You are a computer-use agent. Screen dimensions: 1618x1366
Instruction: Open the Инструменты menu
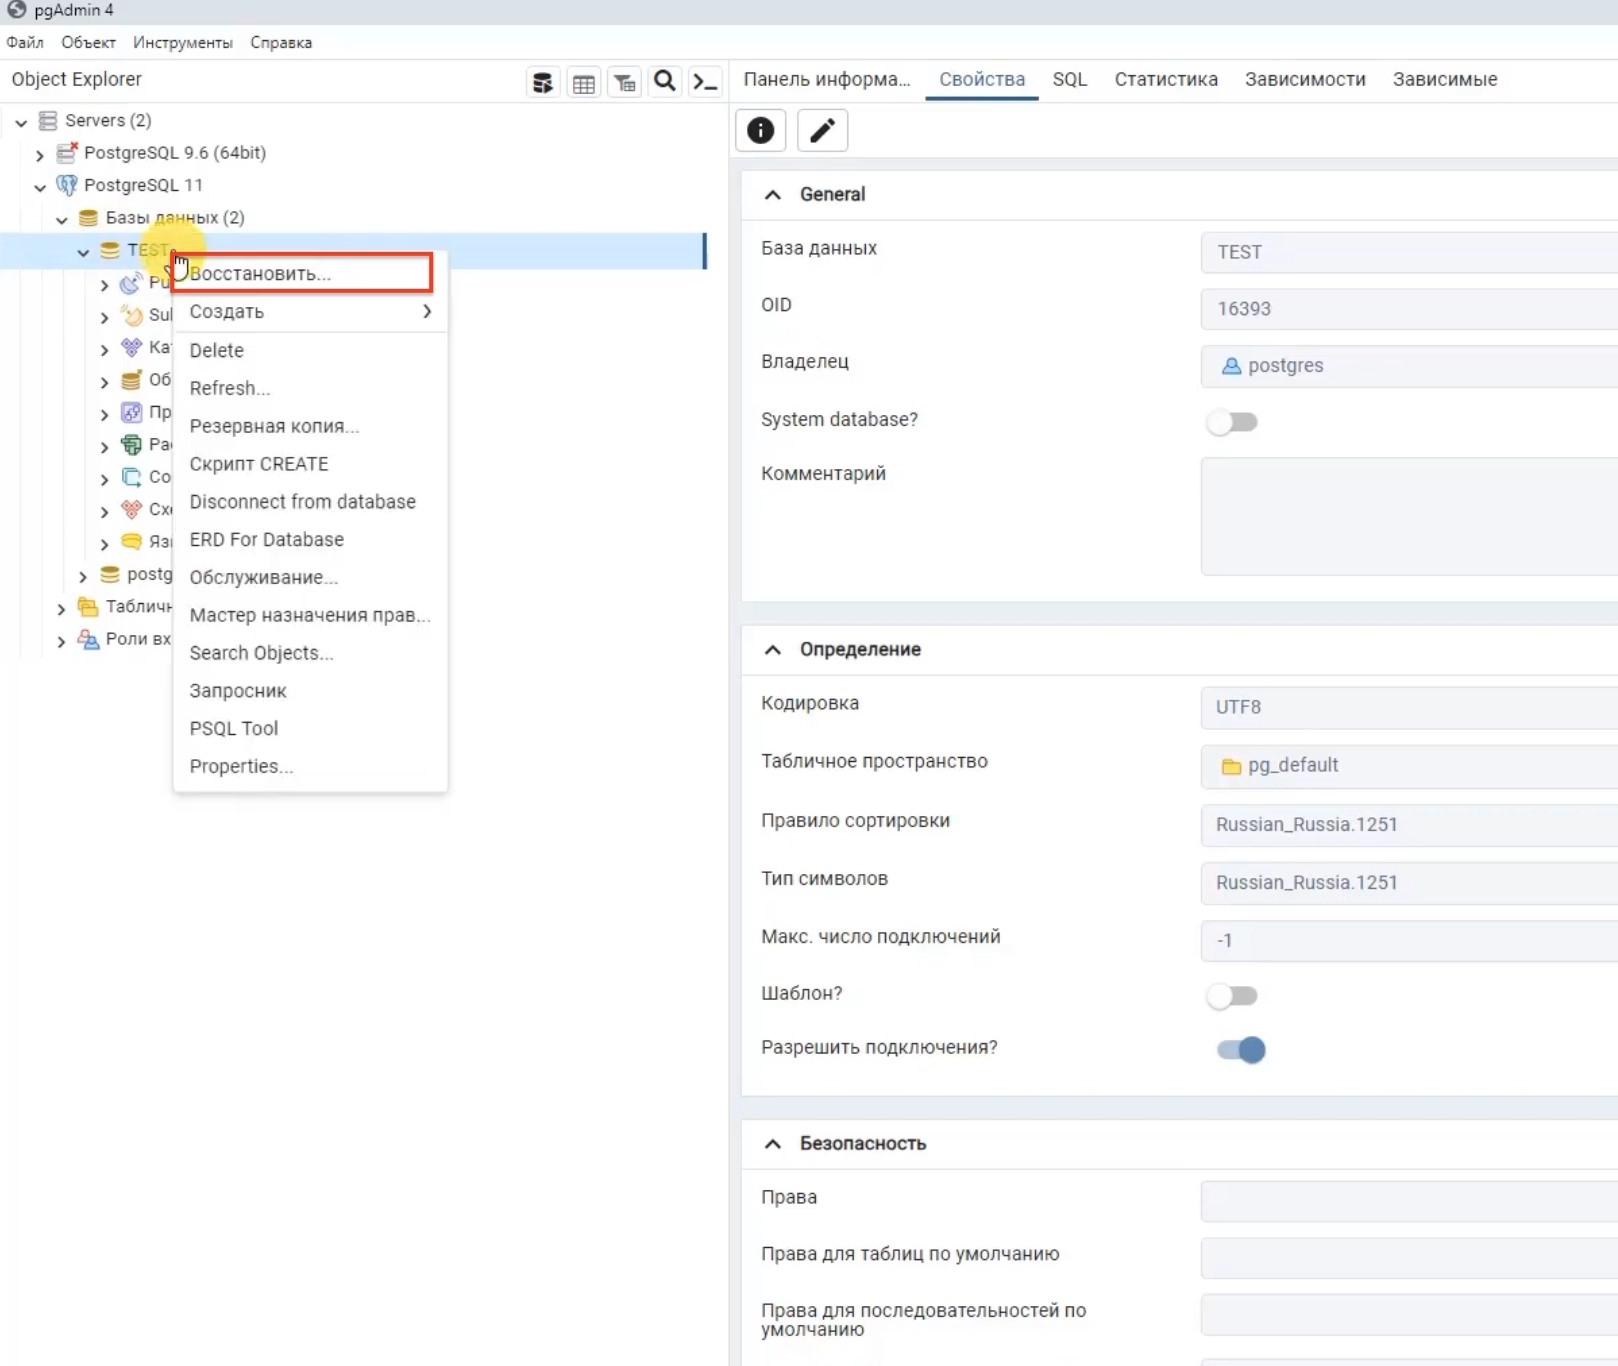(x=181, y=42)
